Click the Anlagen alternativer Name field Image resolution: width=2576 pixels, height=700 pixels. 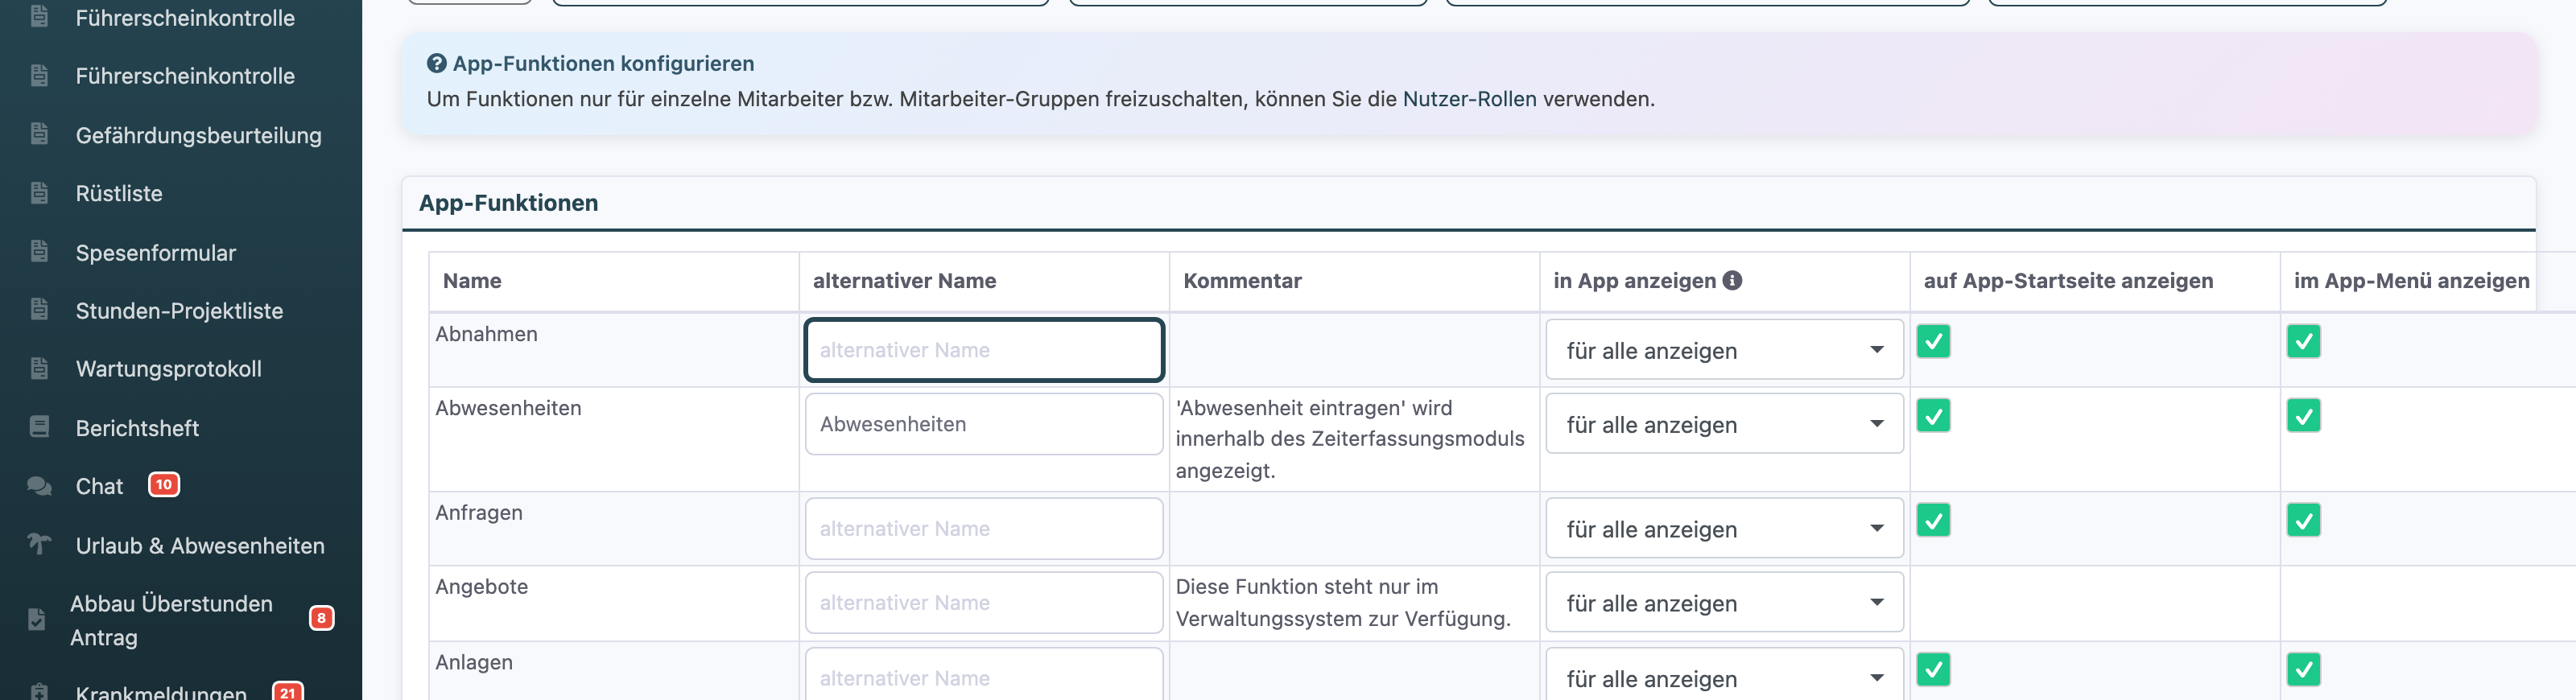pos(984,675)
